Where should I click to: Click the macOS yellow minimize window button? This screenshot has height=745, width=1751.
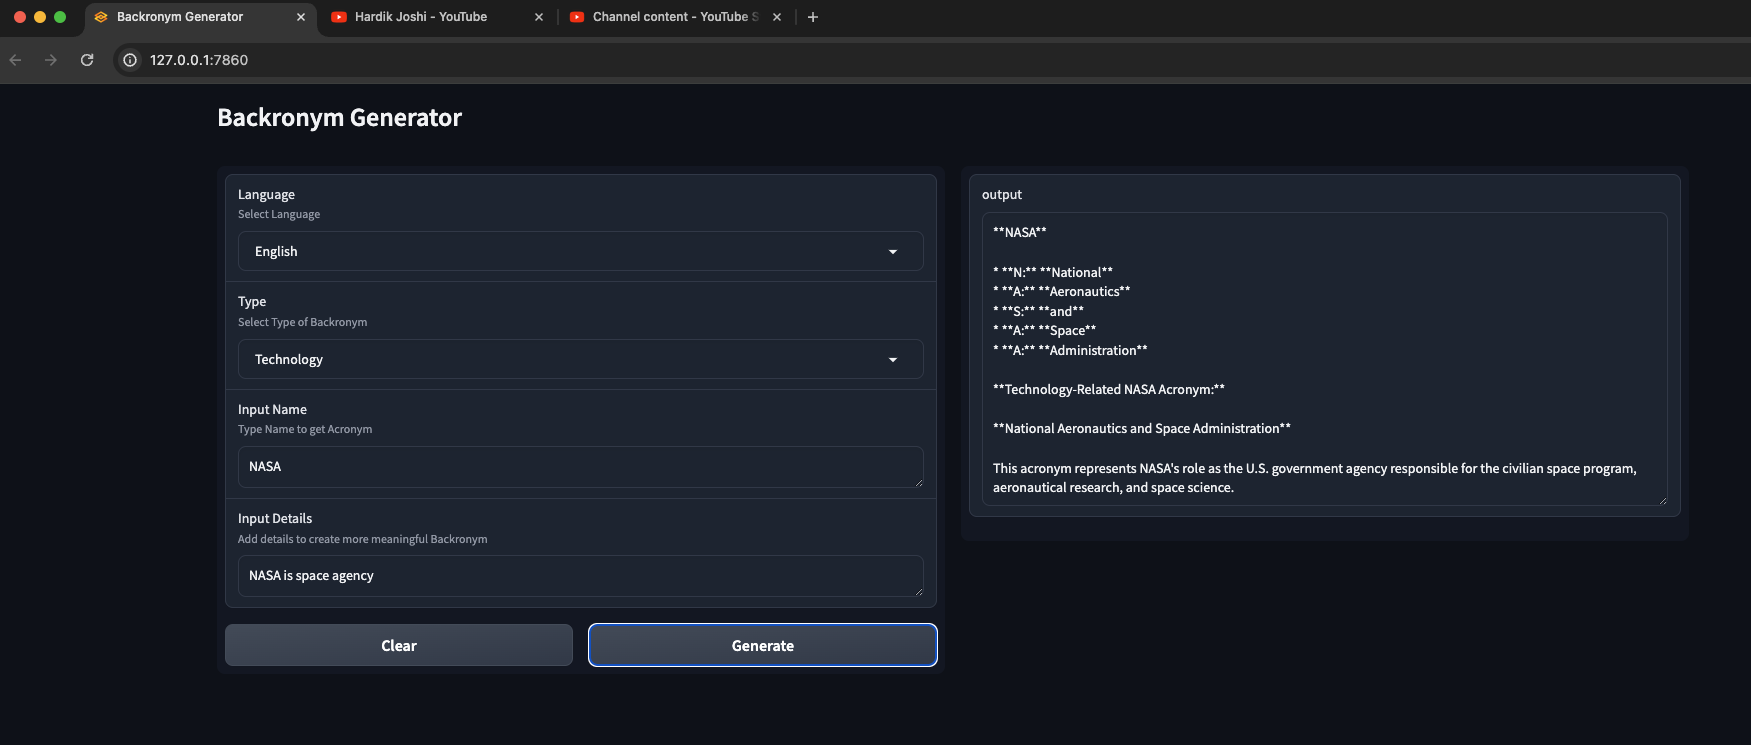point(40,17)
